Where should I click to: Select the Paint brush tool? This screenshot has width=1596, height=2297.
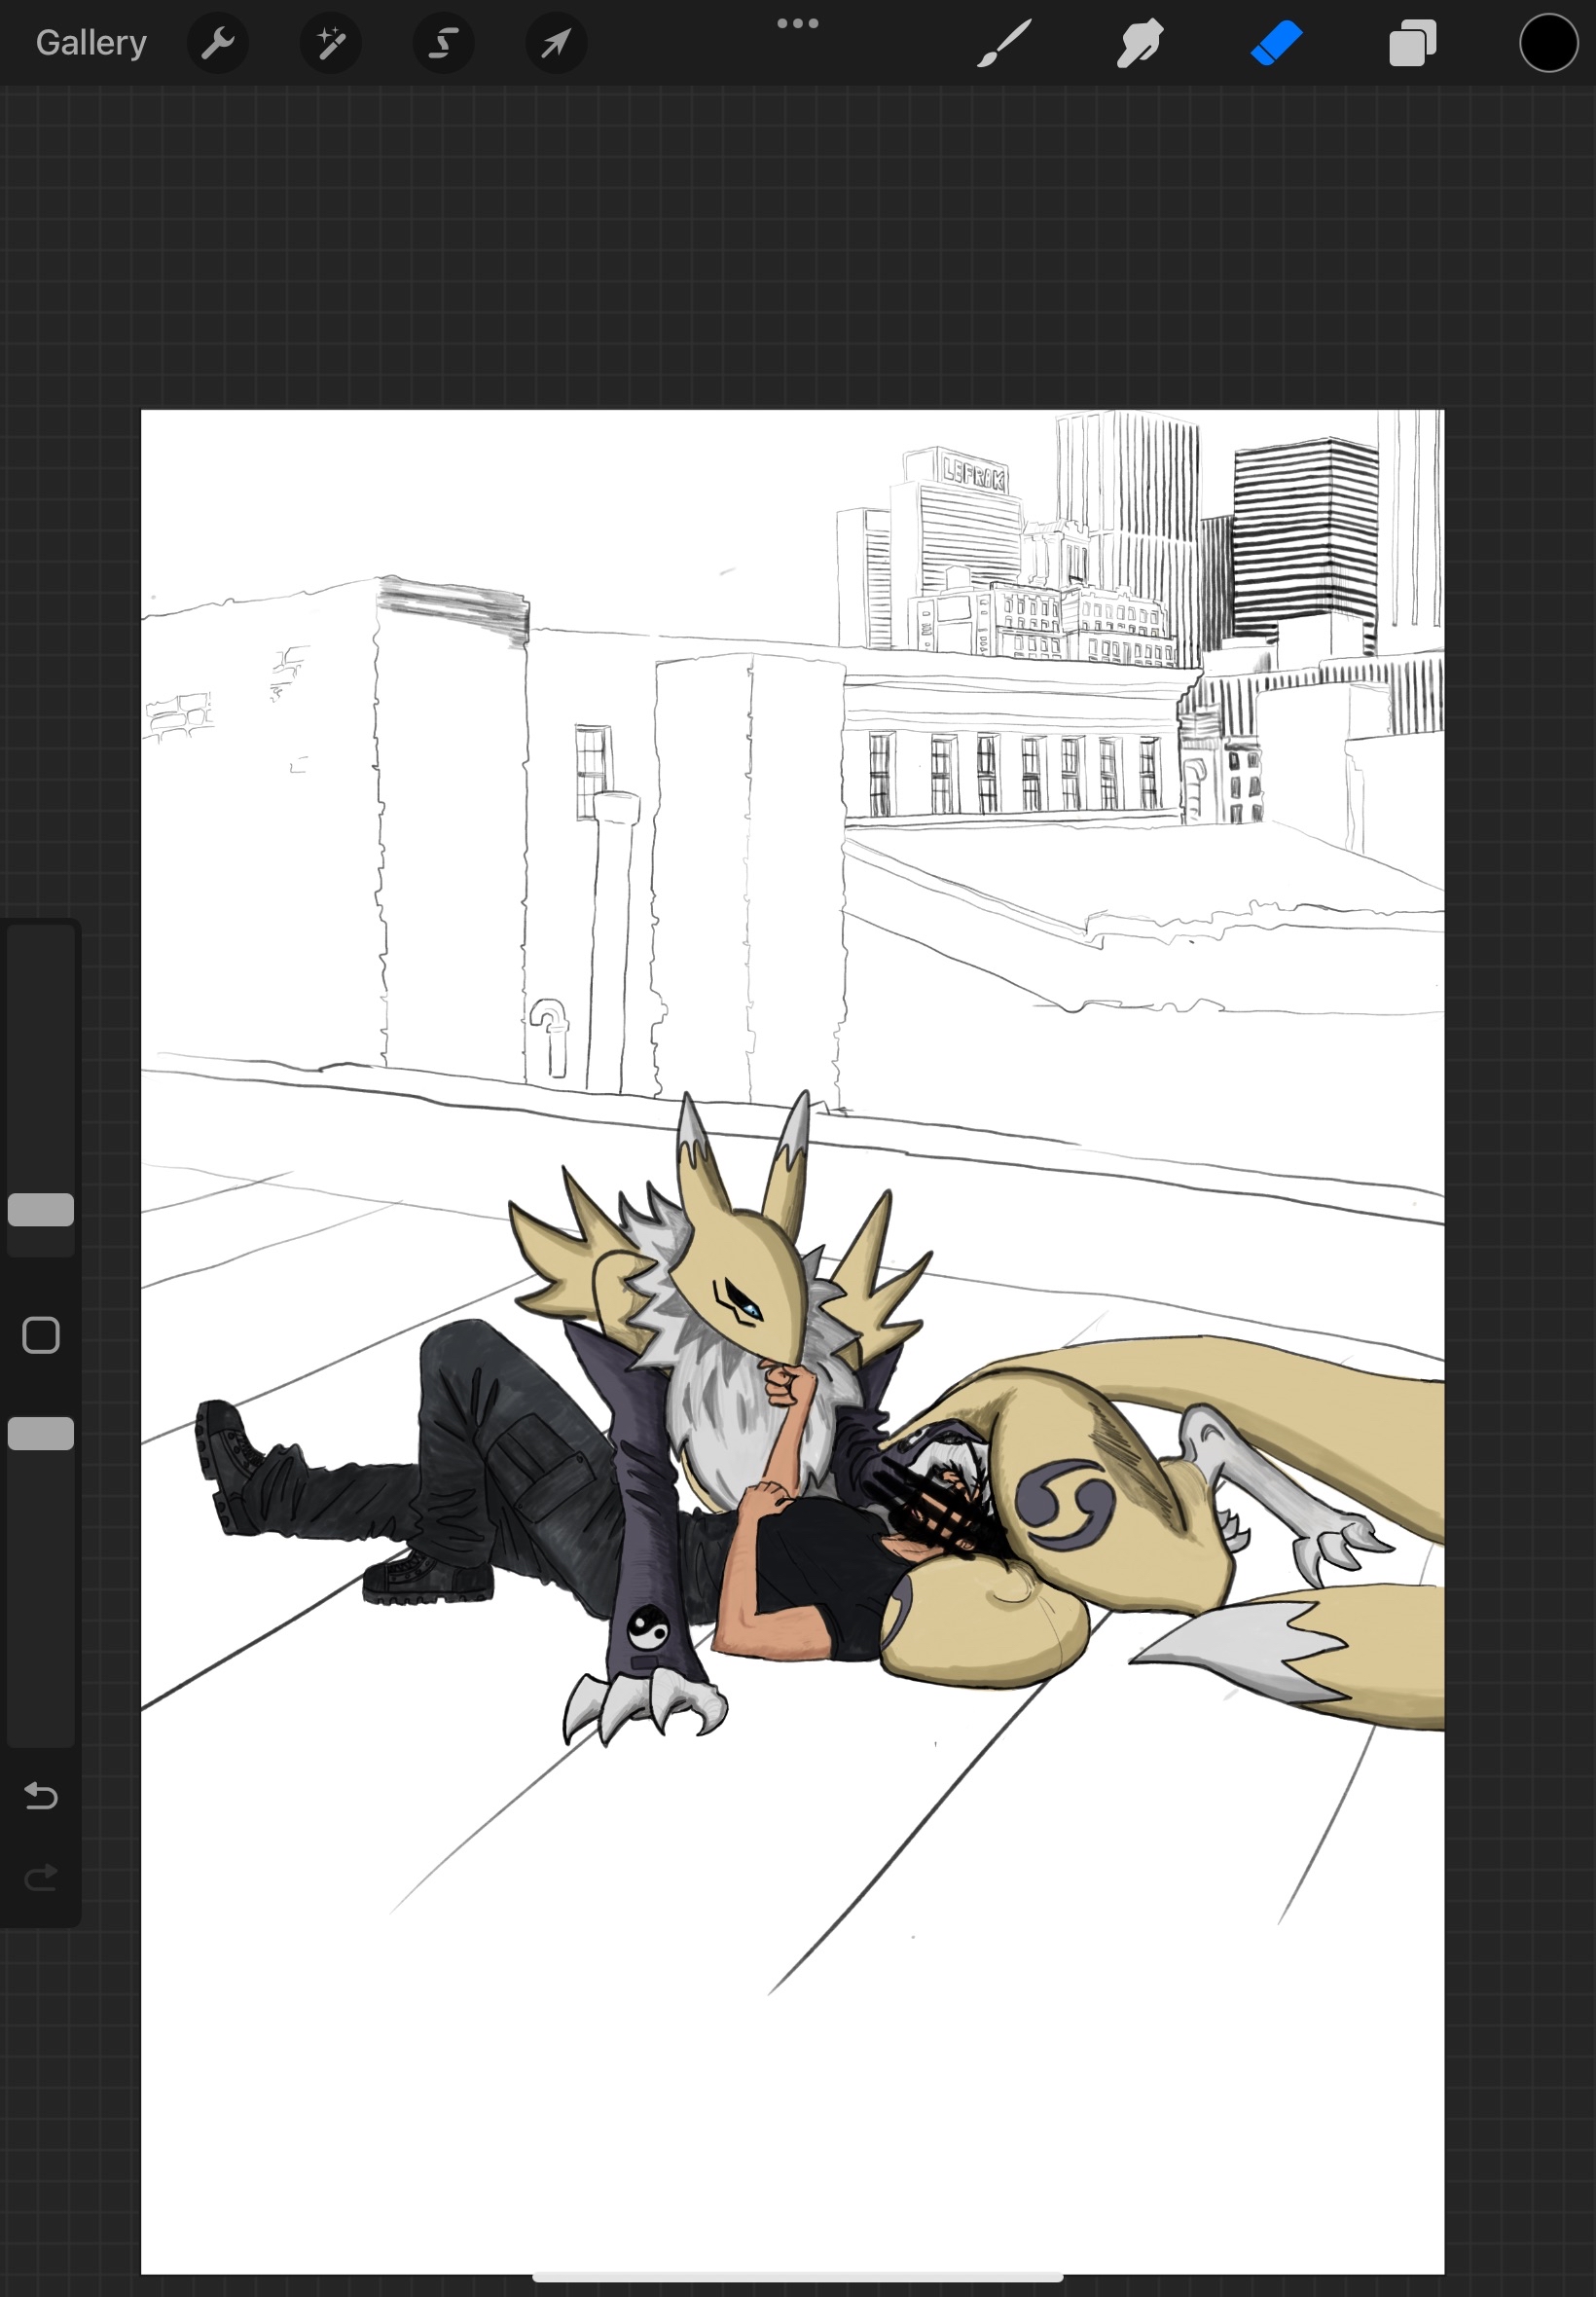pos(1003,43)
